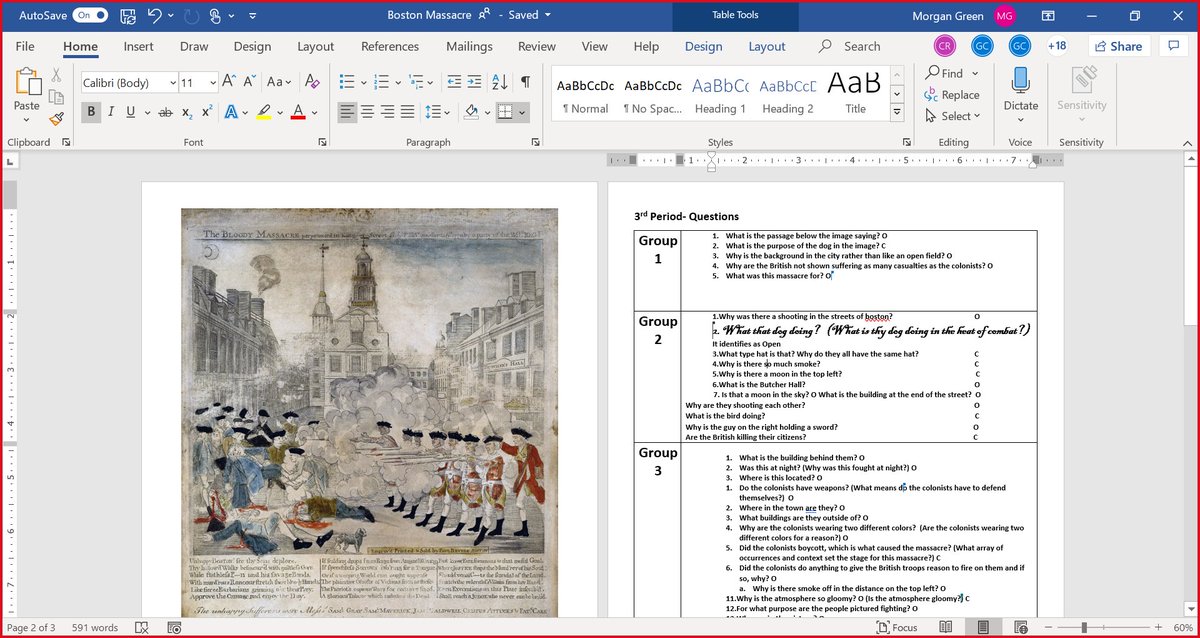1200x638 pixels.
Task: Undo the last action
Action: pyautogui.click(x=155, y=16)
